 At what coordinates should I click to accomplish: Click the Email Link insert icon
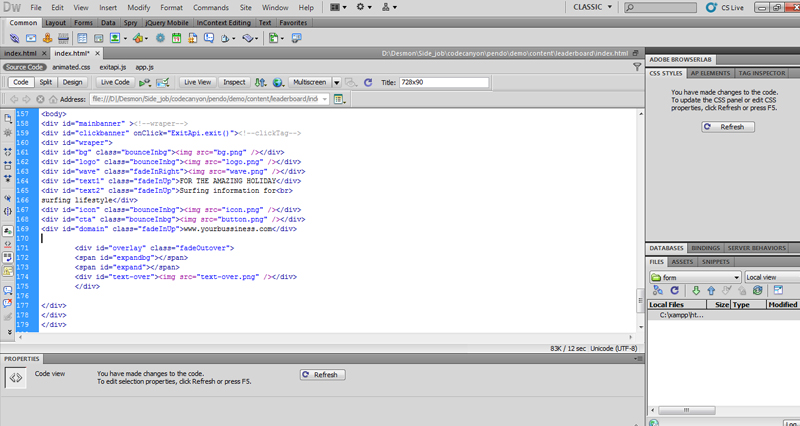click(x=30, y=38)
